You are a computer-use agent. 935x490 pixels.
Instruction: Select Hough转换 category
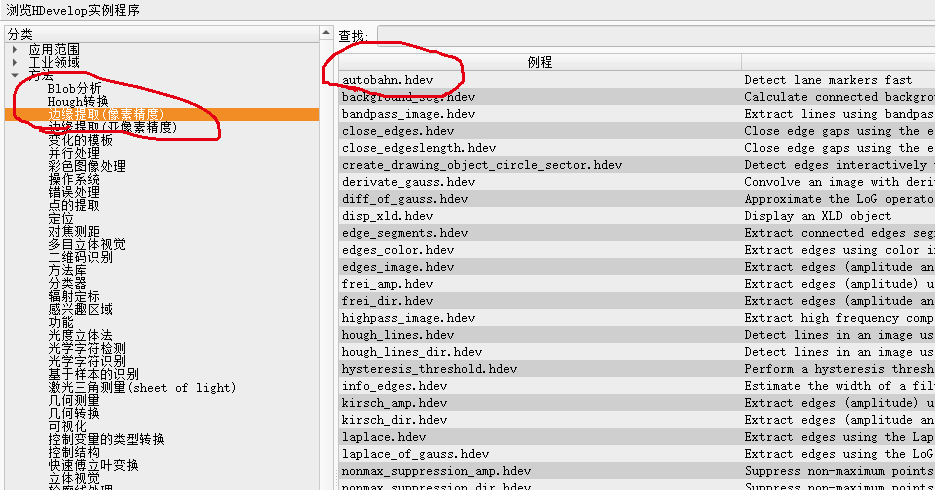[x=78, y=101]
